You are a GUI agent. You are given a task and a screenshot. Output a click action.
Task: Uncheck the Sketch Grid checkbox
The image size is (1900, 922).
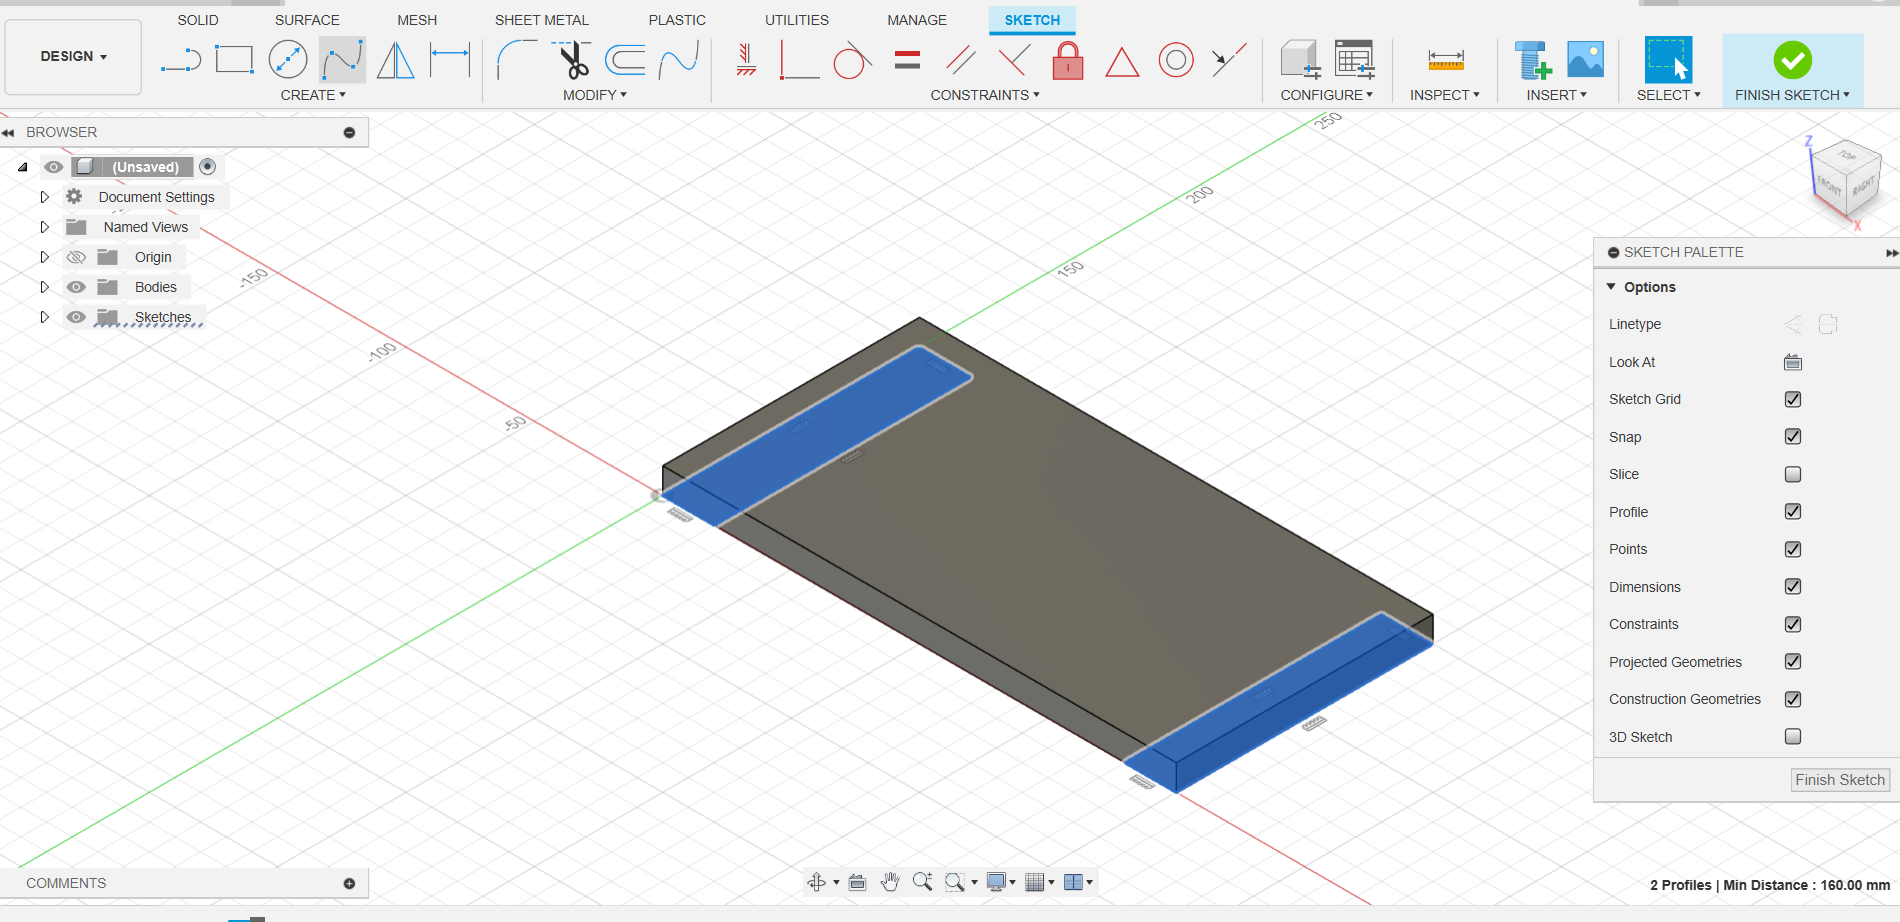(x=1793, y=399)
